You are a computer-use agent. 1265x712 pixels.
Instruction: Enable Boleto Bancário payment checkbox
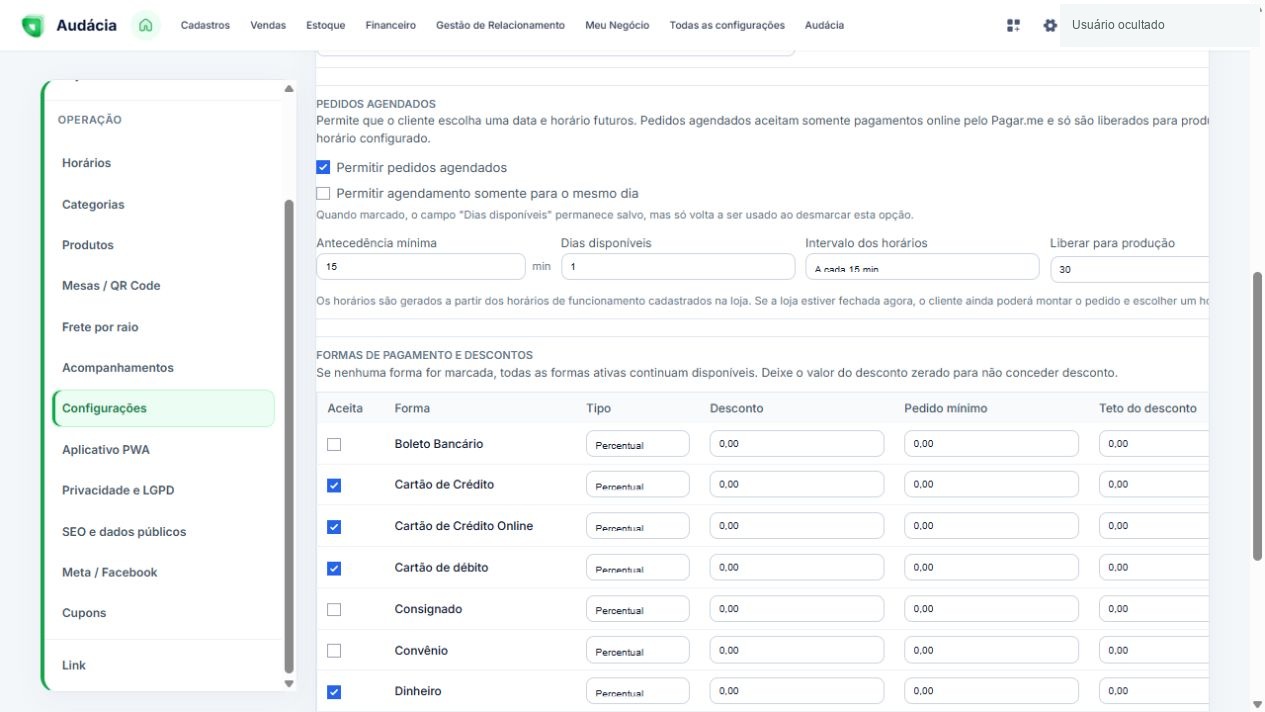[334, 444]
